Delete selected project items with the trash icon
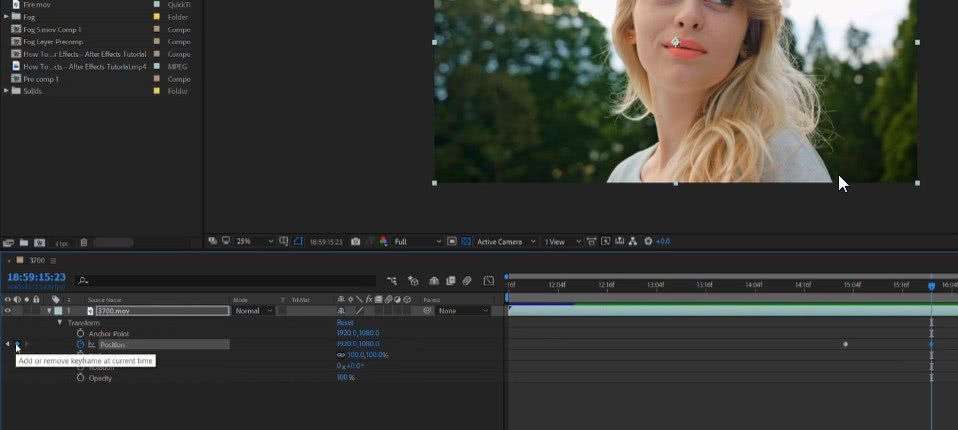Image resolution: width=958 pixels, height=430 pixels. [x=84, y=242]
